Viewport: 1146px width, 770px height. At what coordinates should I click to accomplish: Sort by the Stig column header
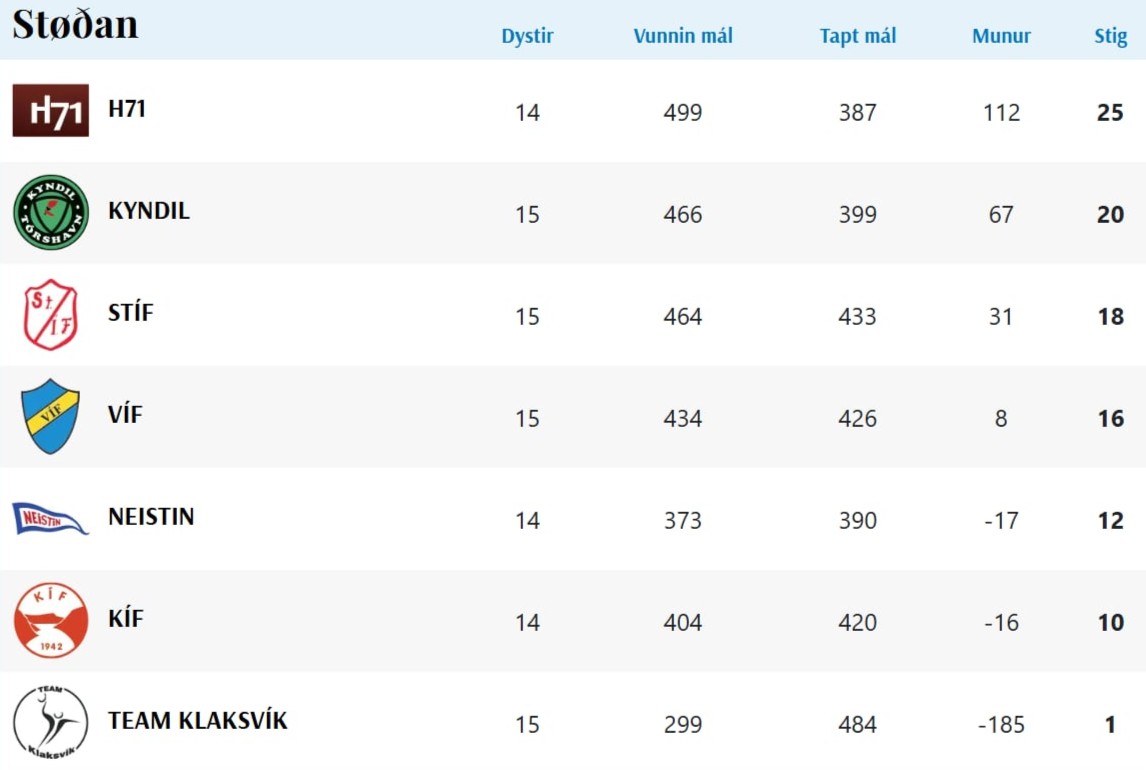click(x=1110, y=37)
